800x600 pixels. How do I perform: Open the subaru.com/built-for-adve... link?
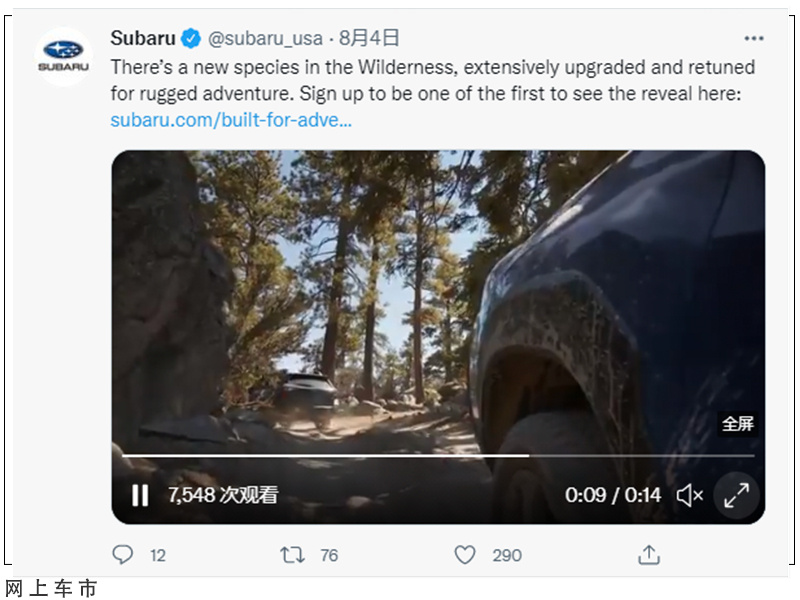pos(231,120)
